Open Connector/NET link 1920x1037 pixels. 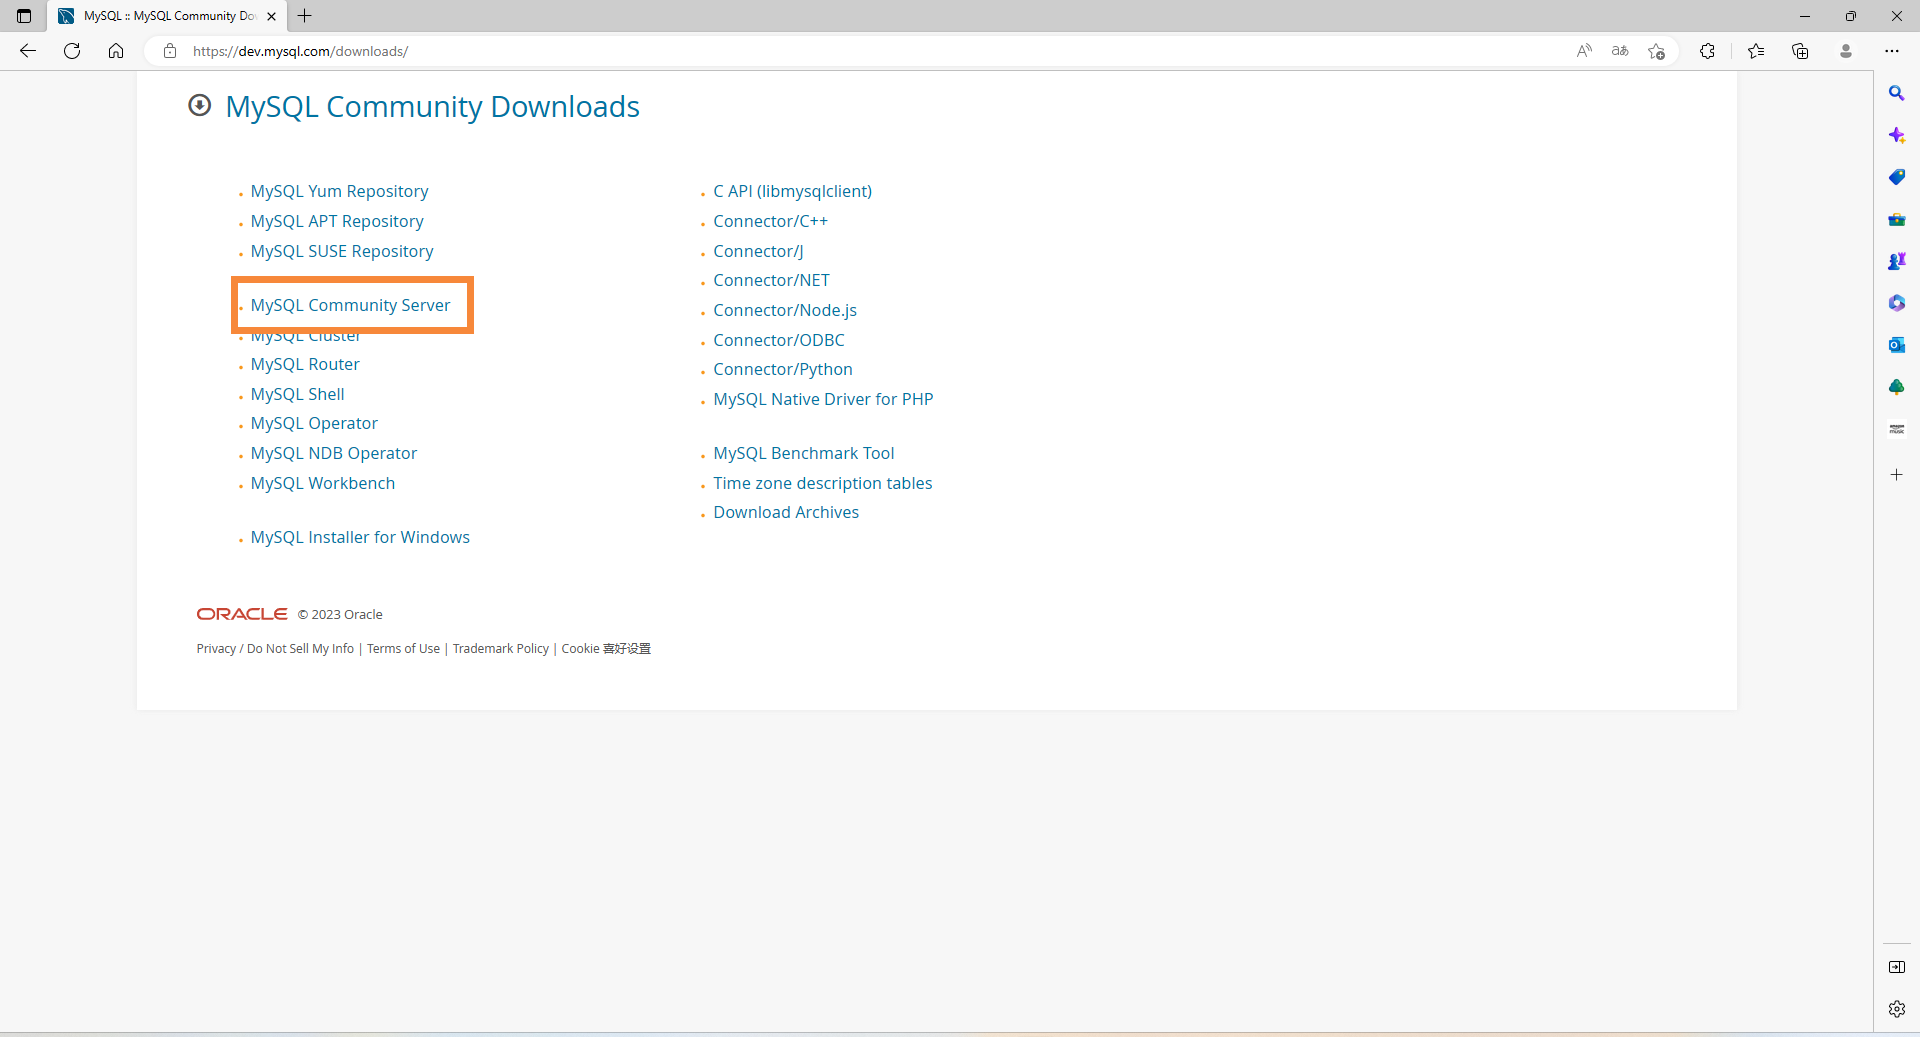[x=771, y=280]
